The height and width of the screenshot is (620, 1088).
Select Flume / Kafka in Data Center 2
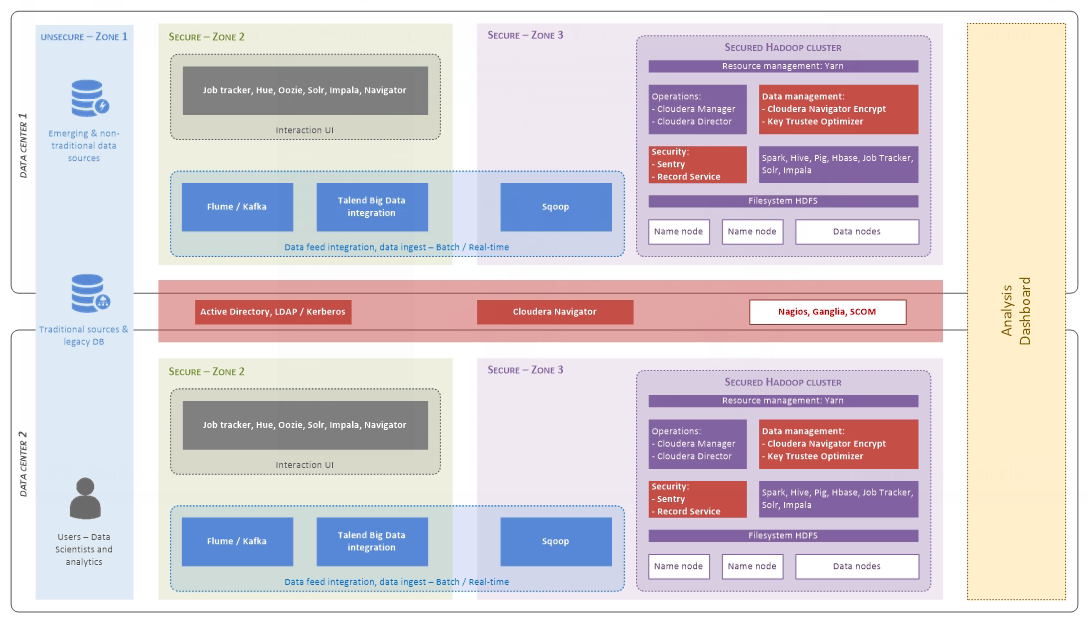tap(237, 541)
